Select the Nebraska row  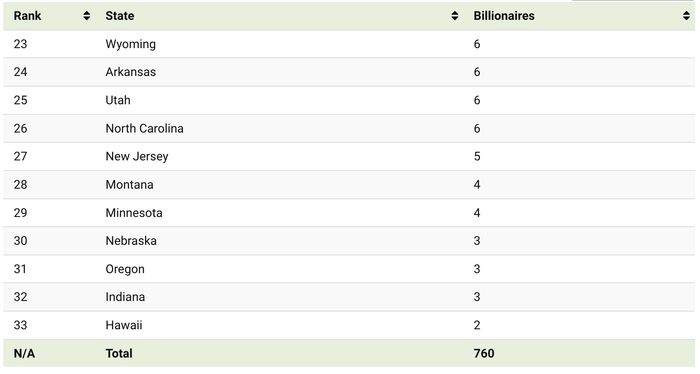(349, 241)
